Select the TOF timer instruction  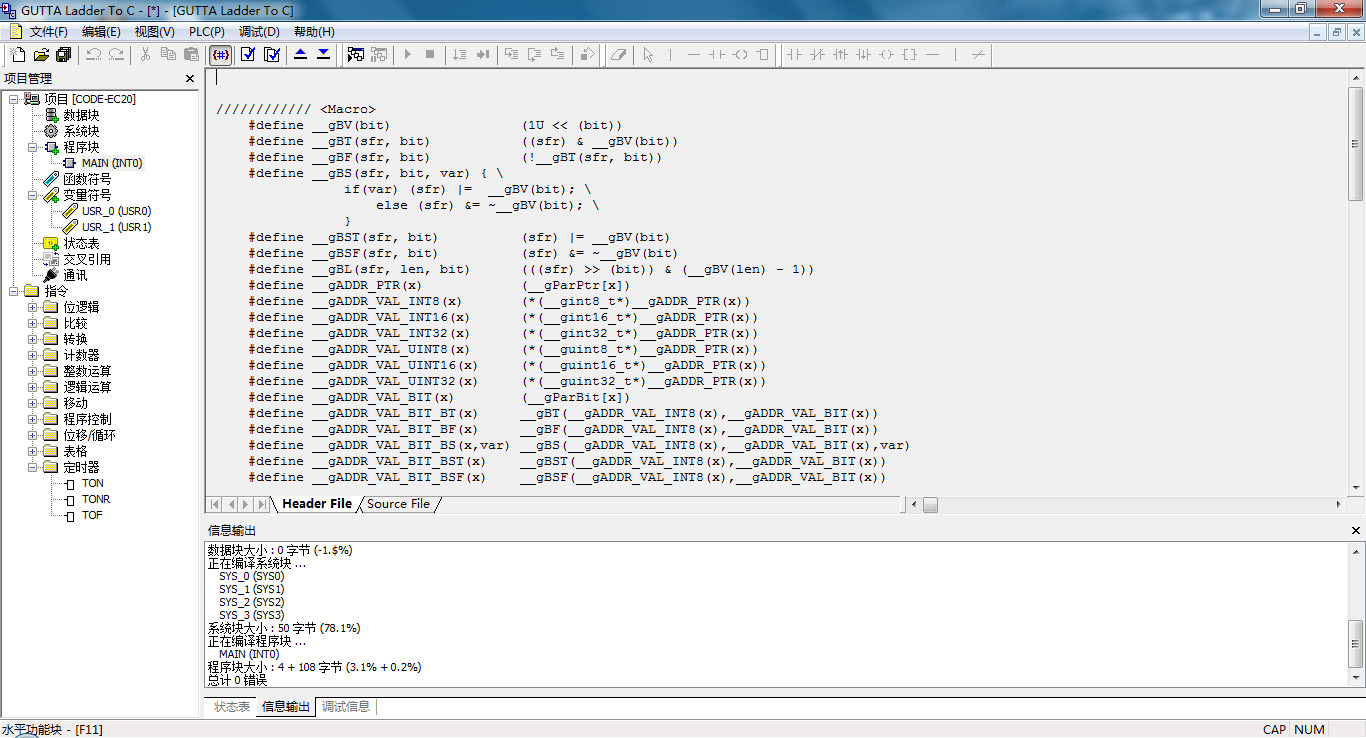[92, 515]
